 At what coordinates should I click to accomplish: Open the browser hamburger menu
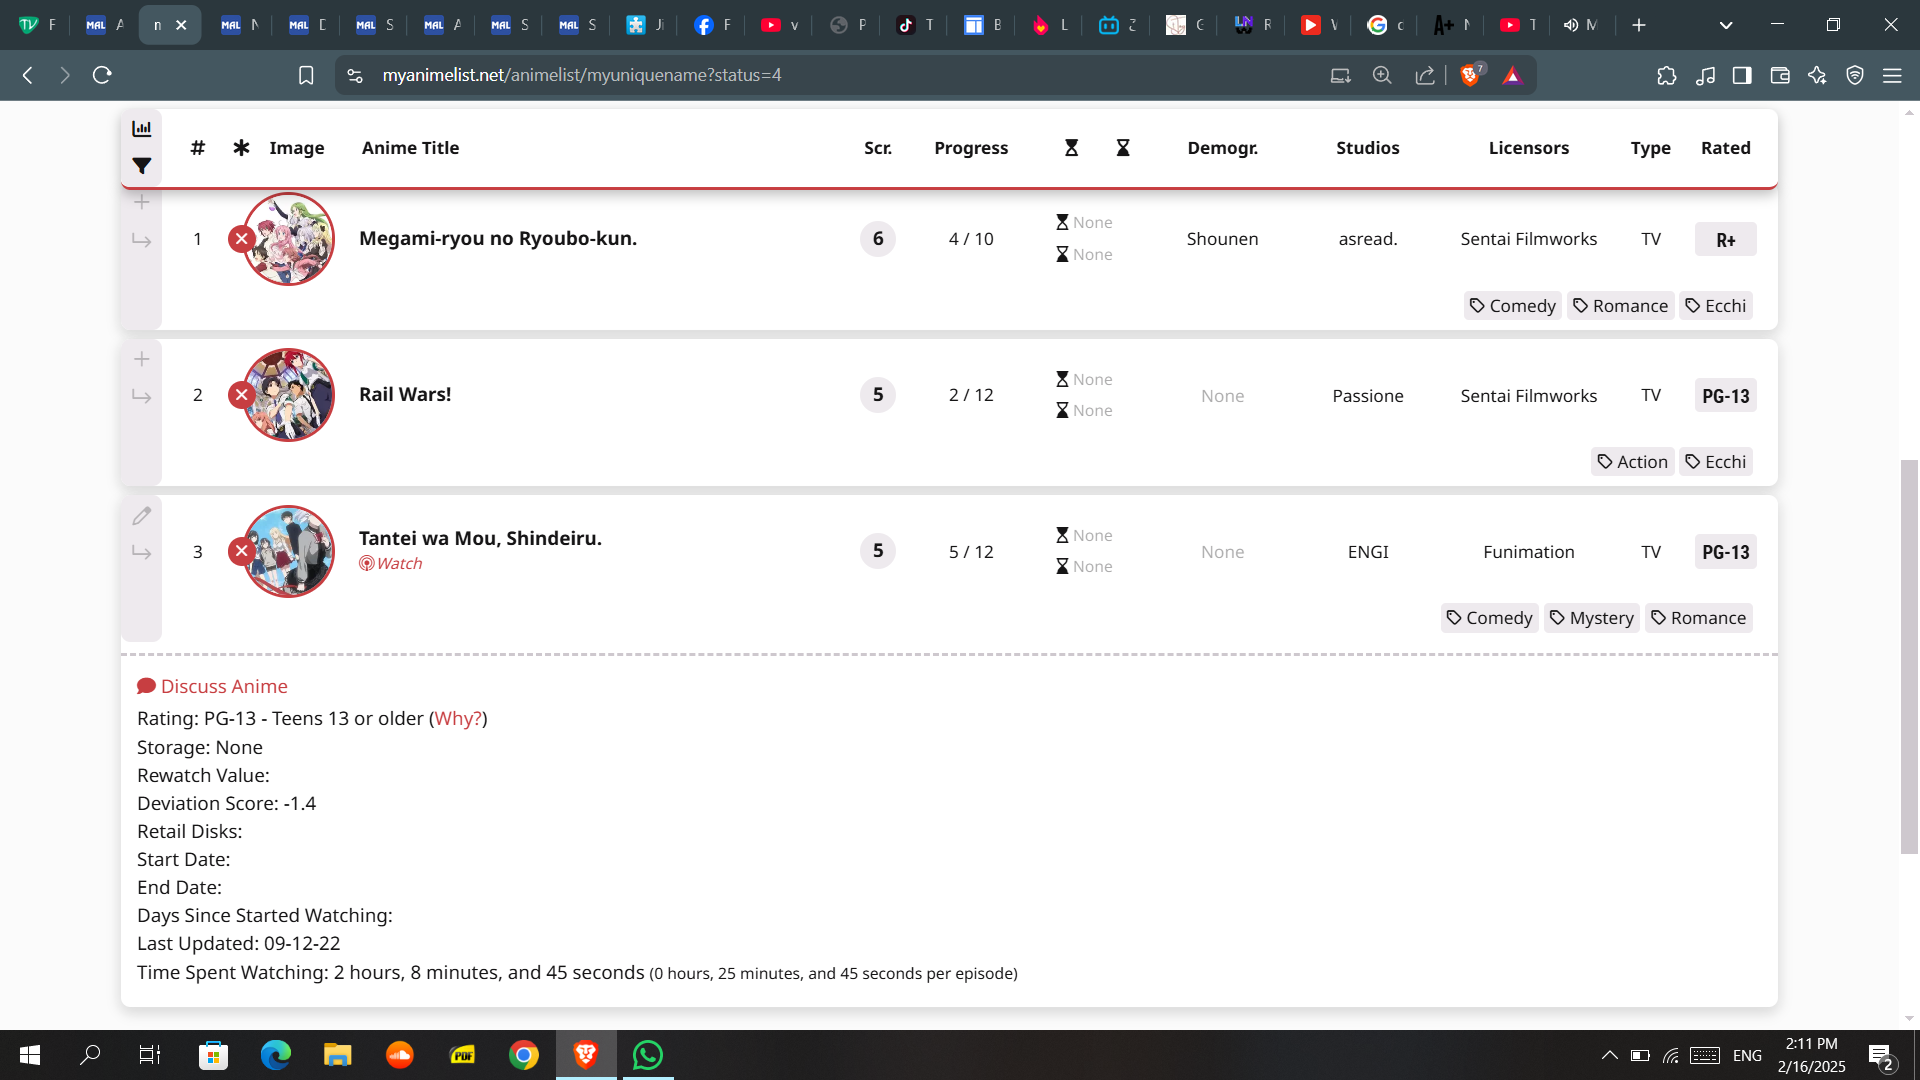click(x=1892, y=75)
